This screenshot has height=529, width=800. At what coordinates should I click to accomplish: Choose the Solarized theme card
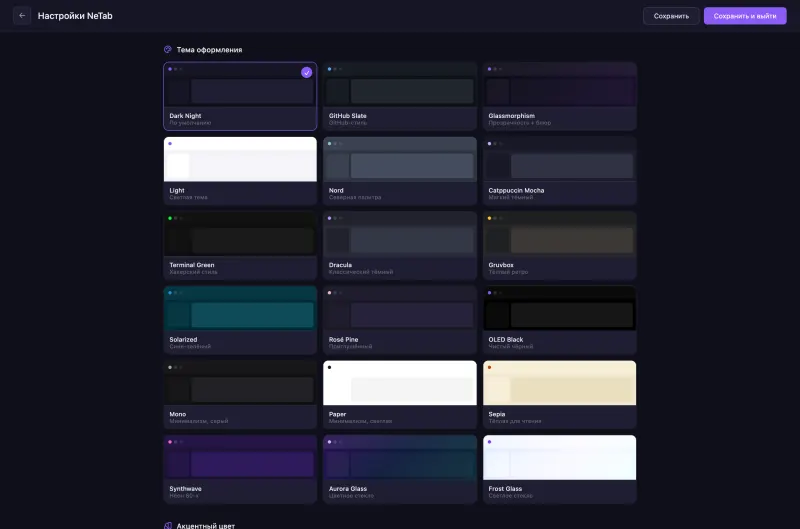(240, 320)
